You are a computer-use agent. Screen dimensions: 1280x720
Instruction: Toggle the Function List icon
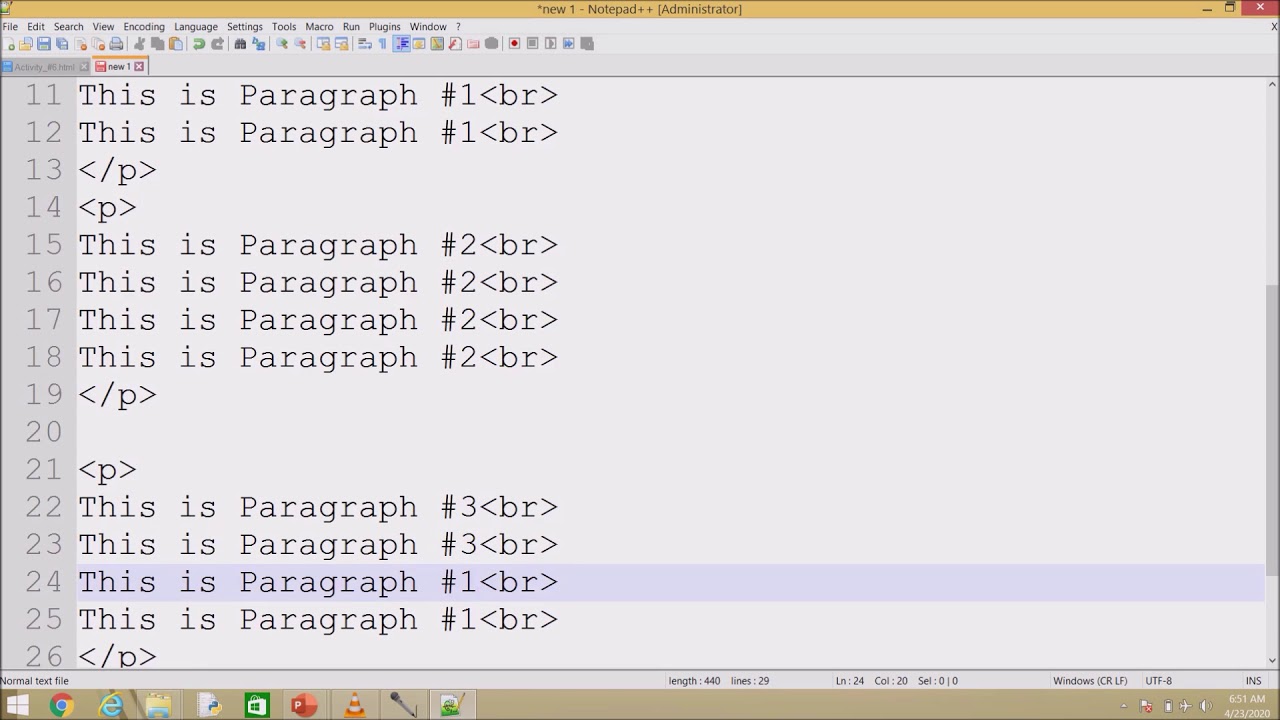coord(455,44)
